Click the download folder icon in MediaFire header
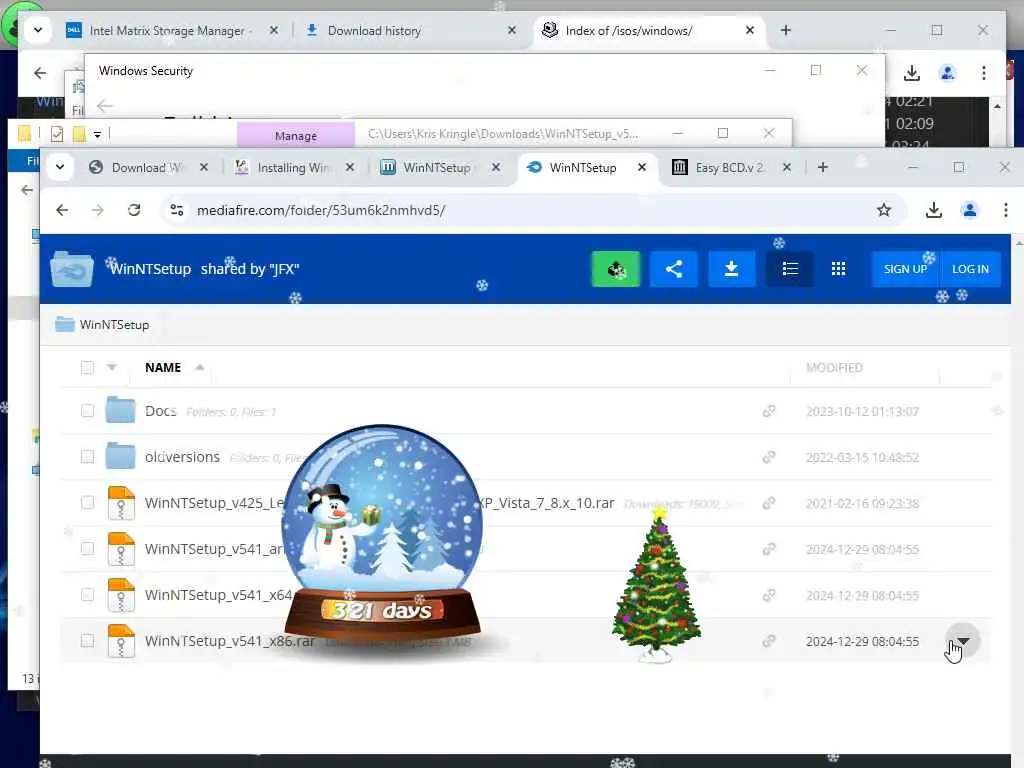 (x=731, y=269)
